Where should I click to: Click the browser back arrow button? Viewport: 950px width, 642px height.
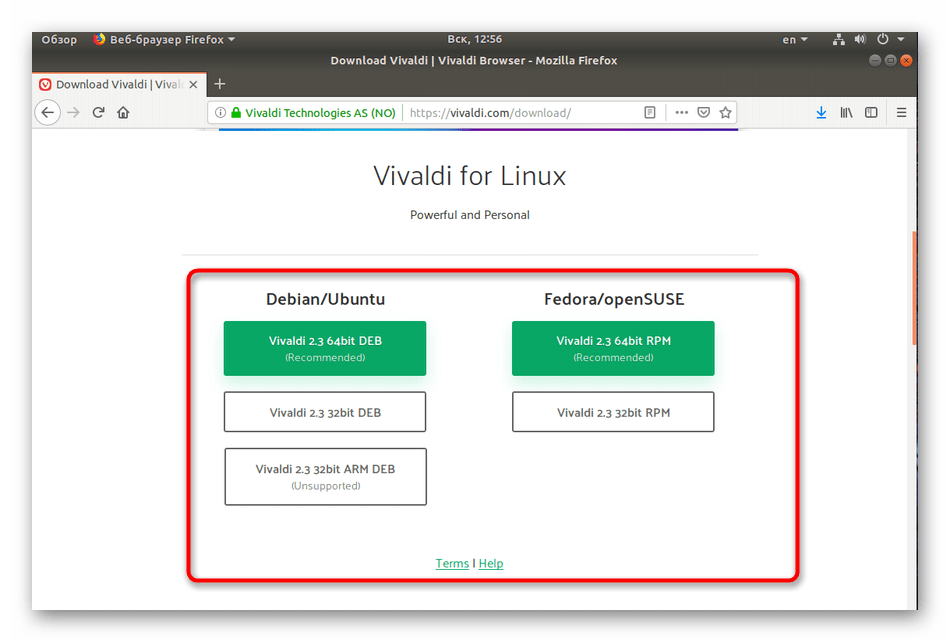click(46, 113)
